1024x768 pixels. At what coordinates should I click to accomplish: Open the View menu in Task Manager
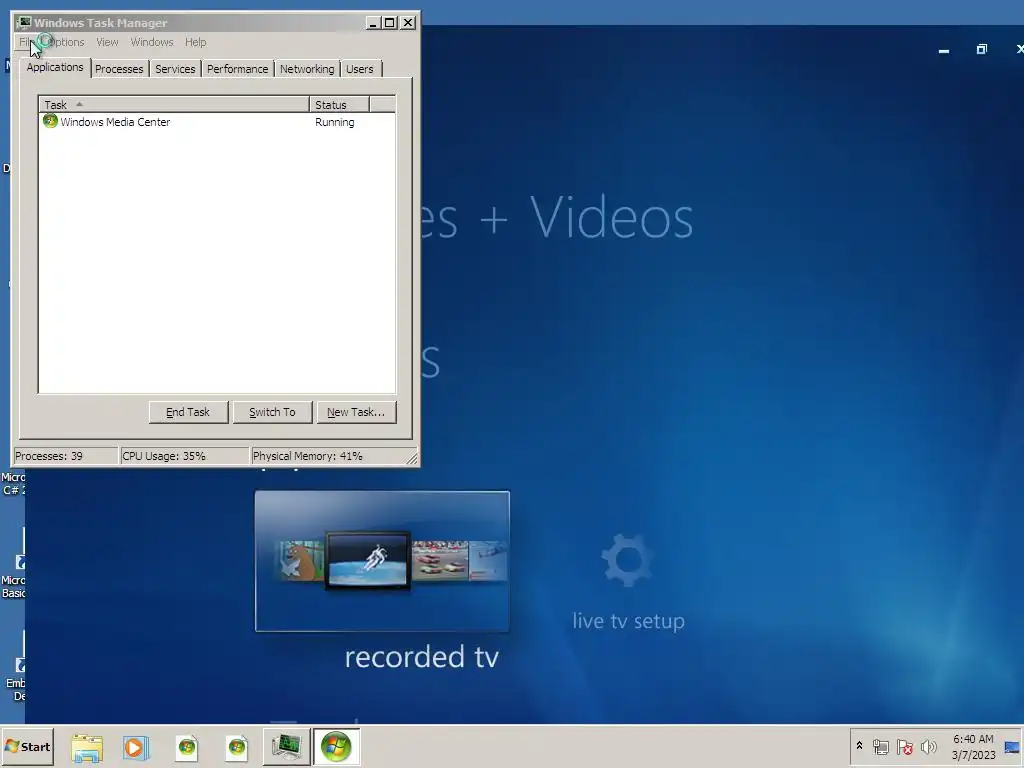[107, 42]
